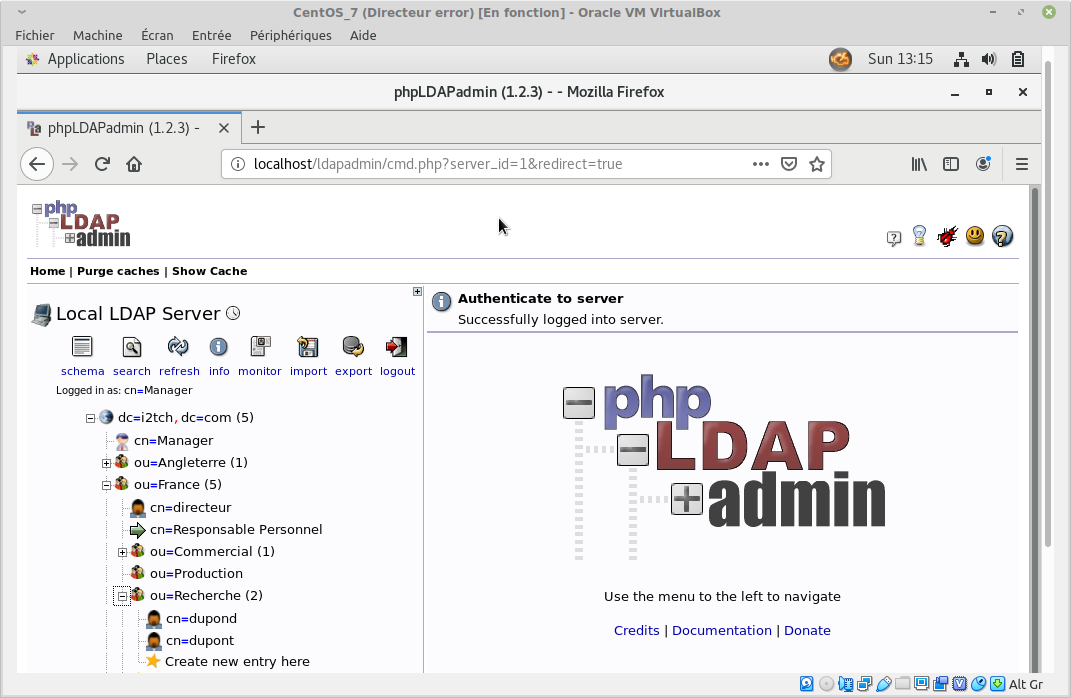Click the forum speech bubble icon

click(x=893, y=238)
